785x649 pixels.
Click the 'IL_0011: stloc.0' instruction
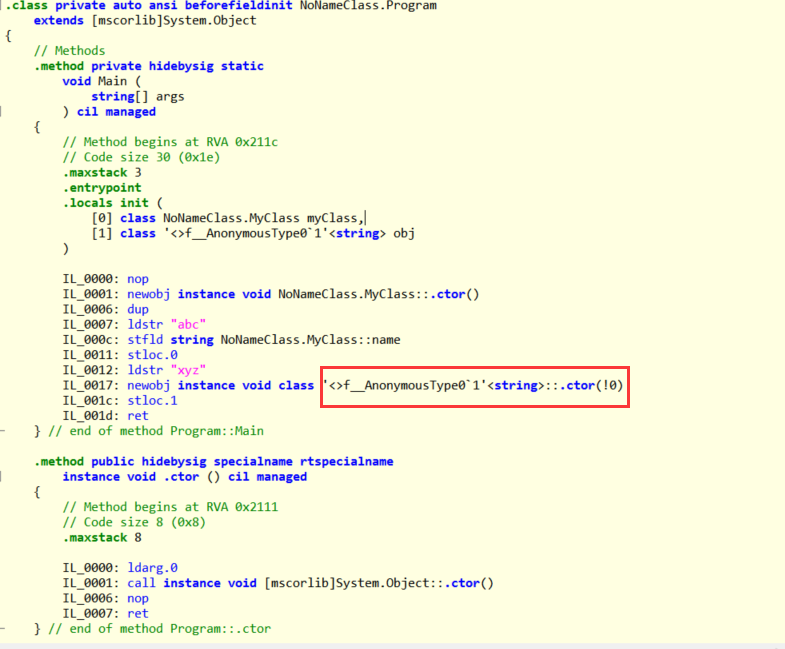tap(120, 355)
